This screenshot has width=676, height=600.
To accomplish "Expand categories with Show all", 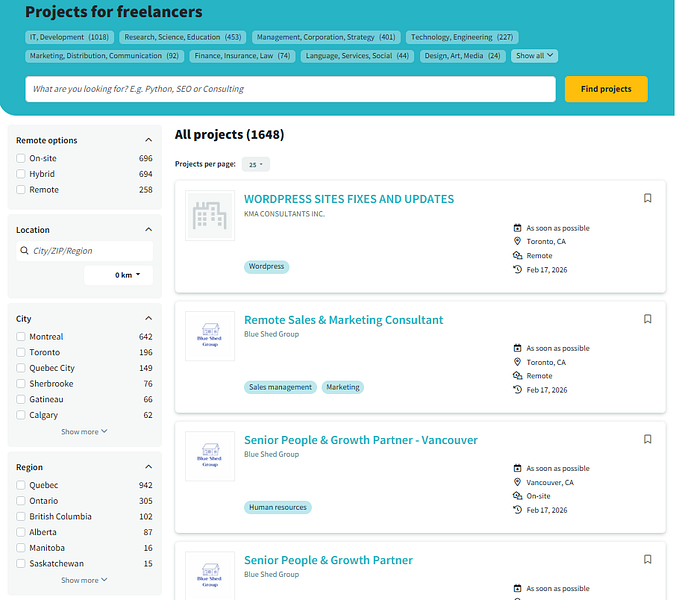I will (534, 56).
